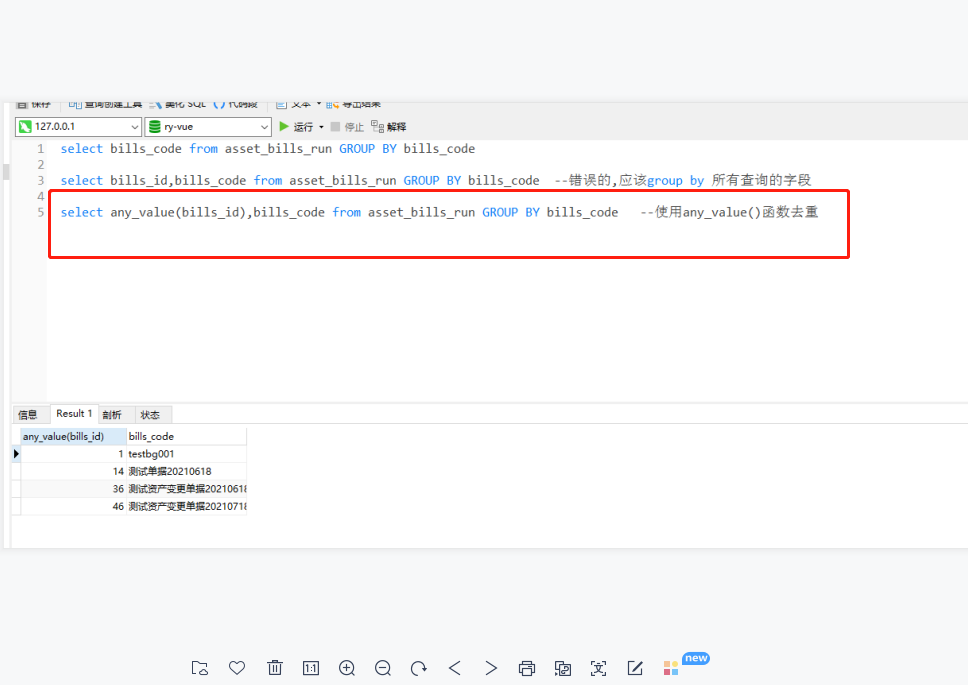The image size is (968, 685).
Task: Click the bills_code column header
Action: pos(186,436)
